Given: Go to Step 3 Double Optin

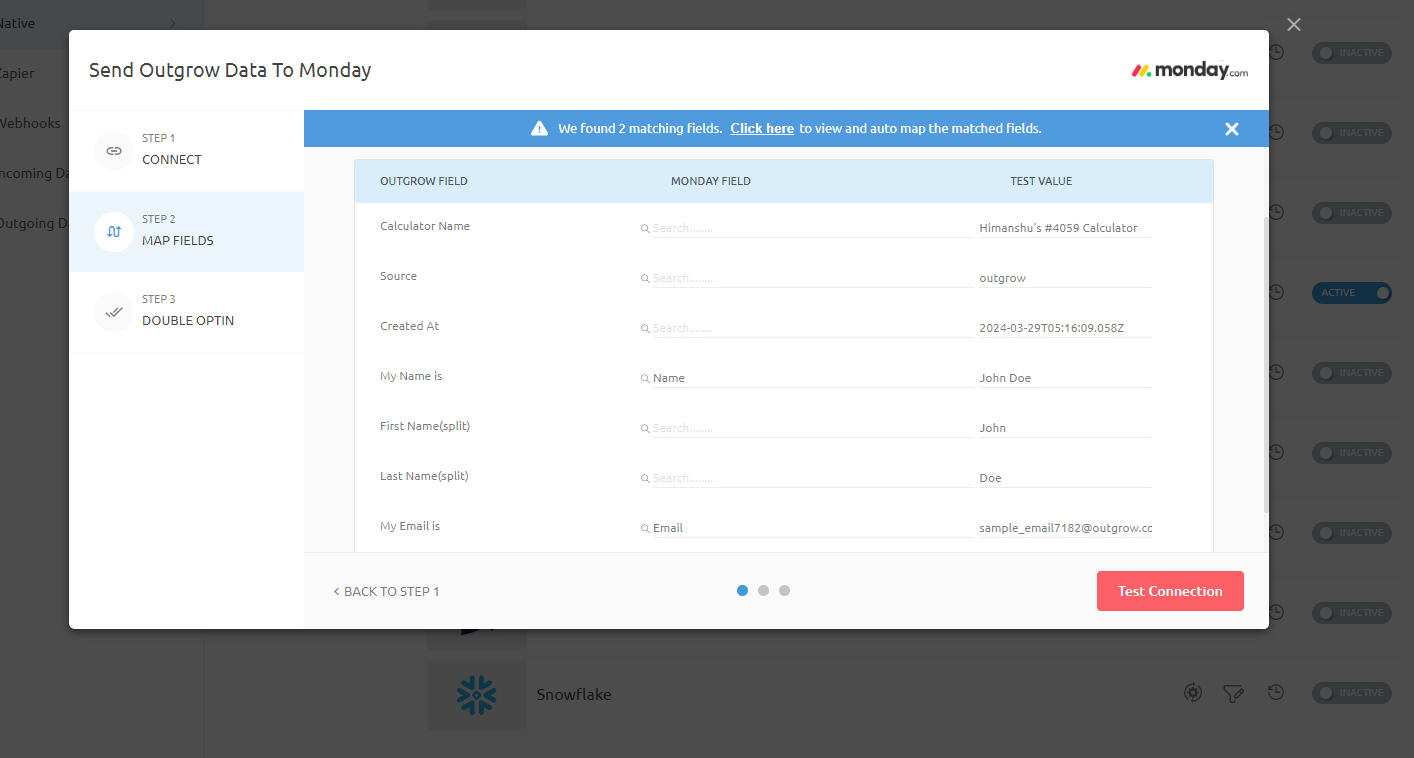Looking at the screenshot, I should pyautogui.click(x=186, y=311).
